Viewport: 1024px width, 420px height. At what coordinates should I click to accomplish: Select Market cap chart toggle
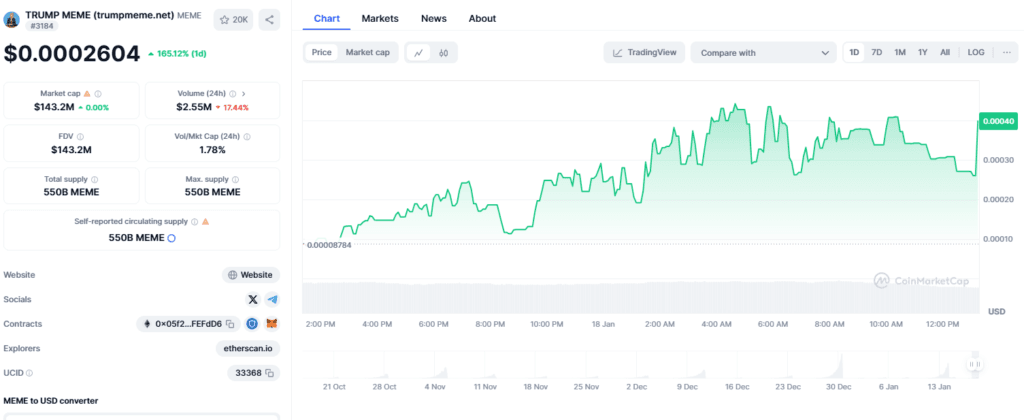pyautogui.click(x=368, y=53)
